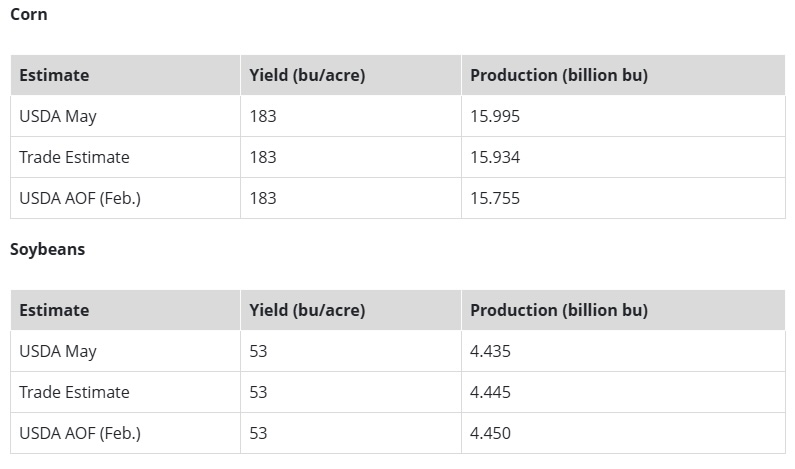Click Soybeans Production (billion bu) header
The image size is (795, 469).
pos(559,310)
